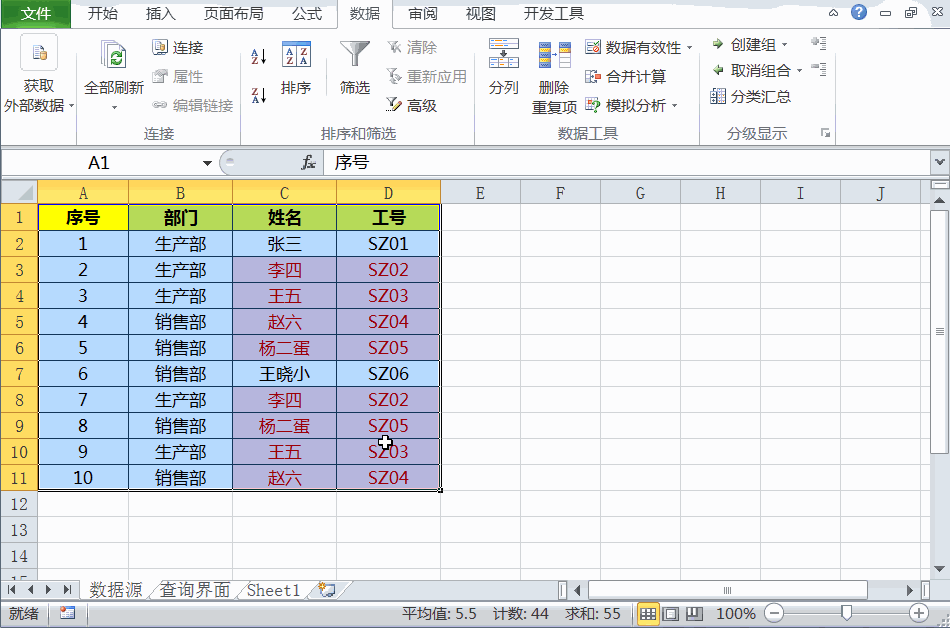Open the 查询界面 sheet tab

pos(195,590)
